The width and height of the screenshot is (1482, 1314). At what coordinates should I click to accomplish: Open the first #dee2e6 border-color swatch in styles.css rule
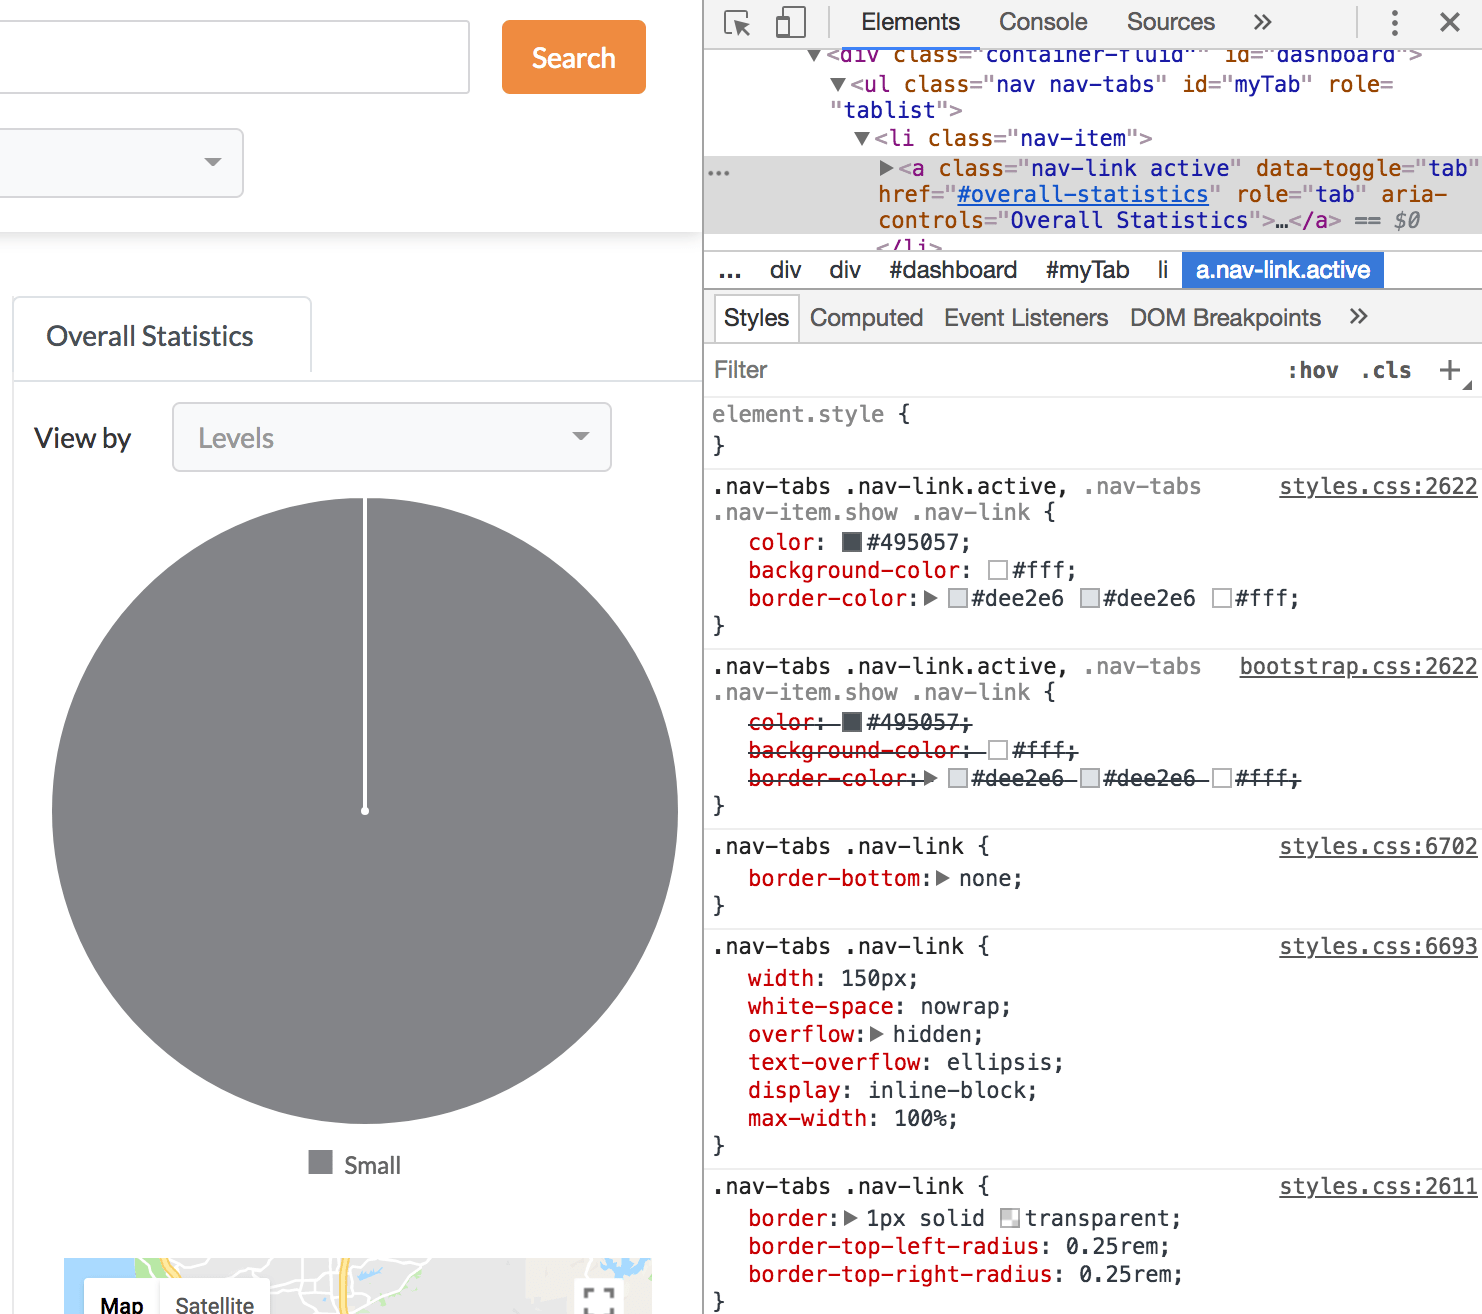click(x=958, y=598)
